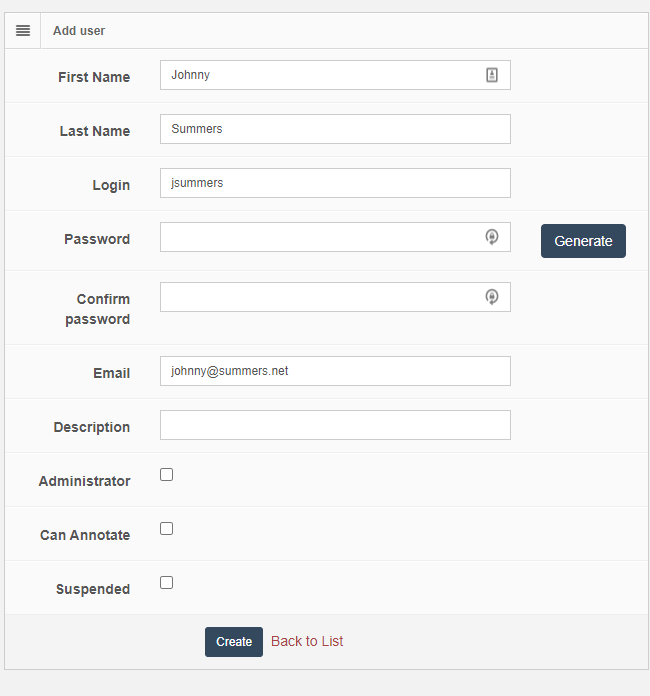Tick the Can Annotate checkbox
Screen dimensions: 650x696
(x=167, y=529)
